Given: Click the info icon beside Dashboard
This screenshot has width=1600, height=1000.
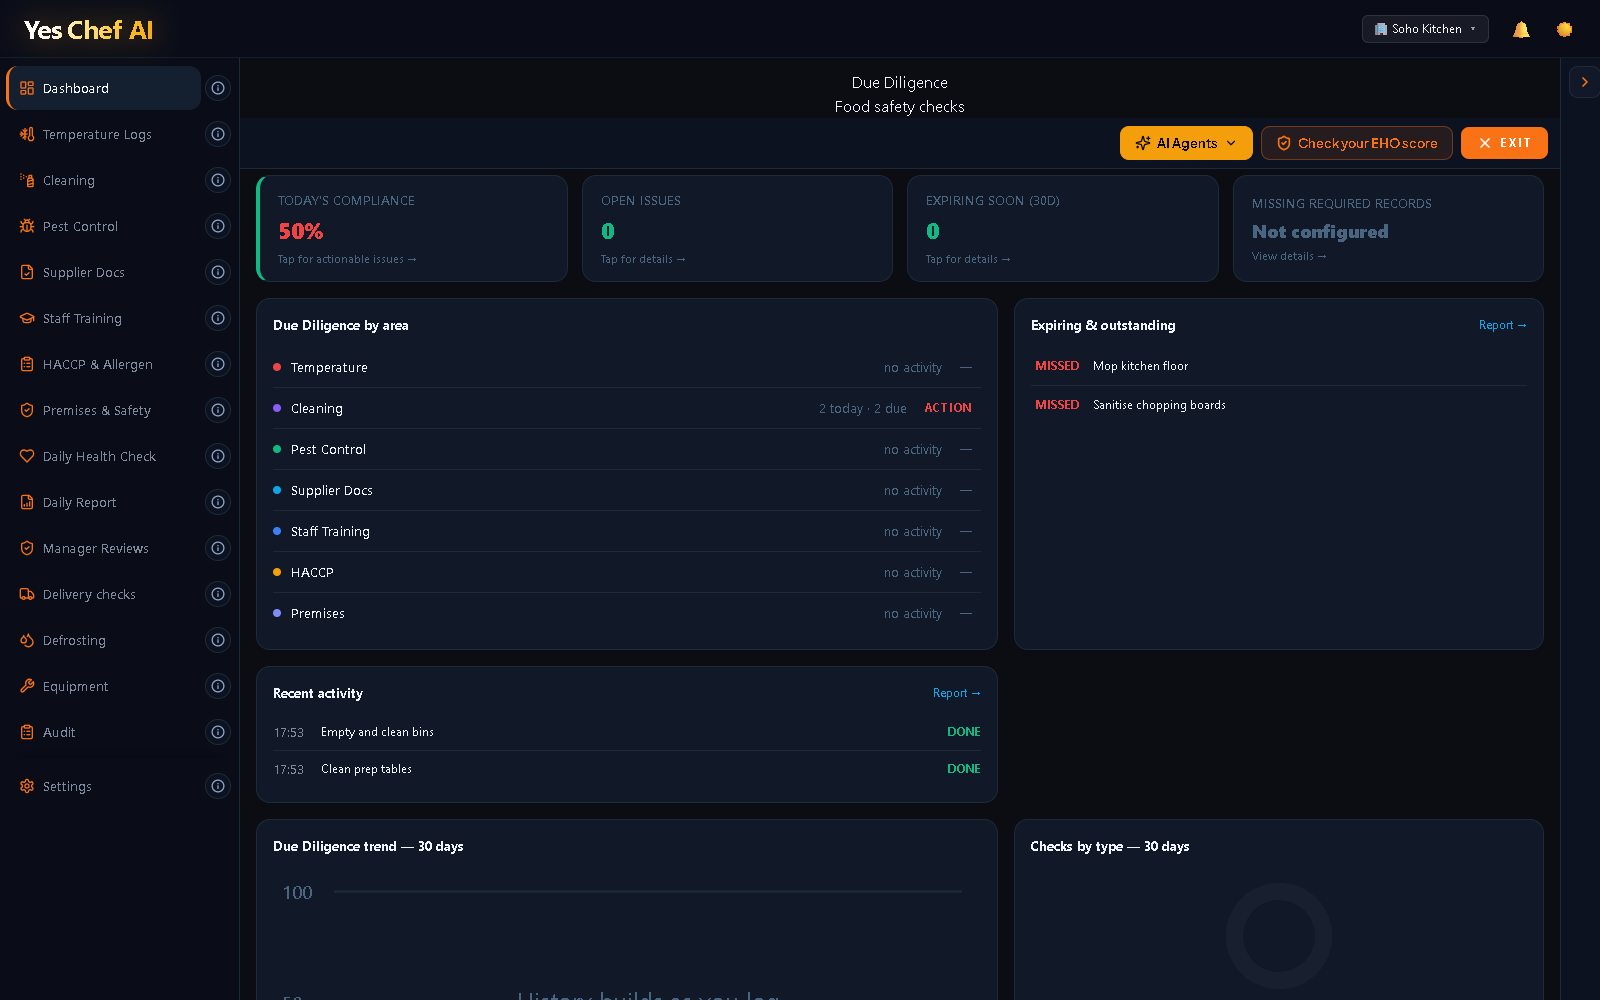Looking at the screenshot, I should (218, 88).
